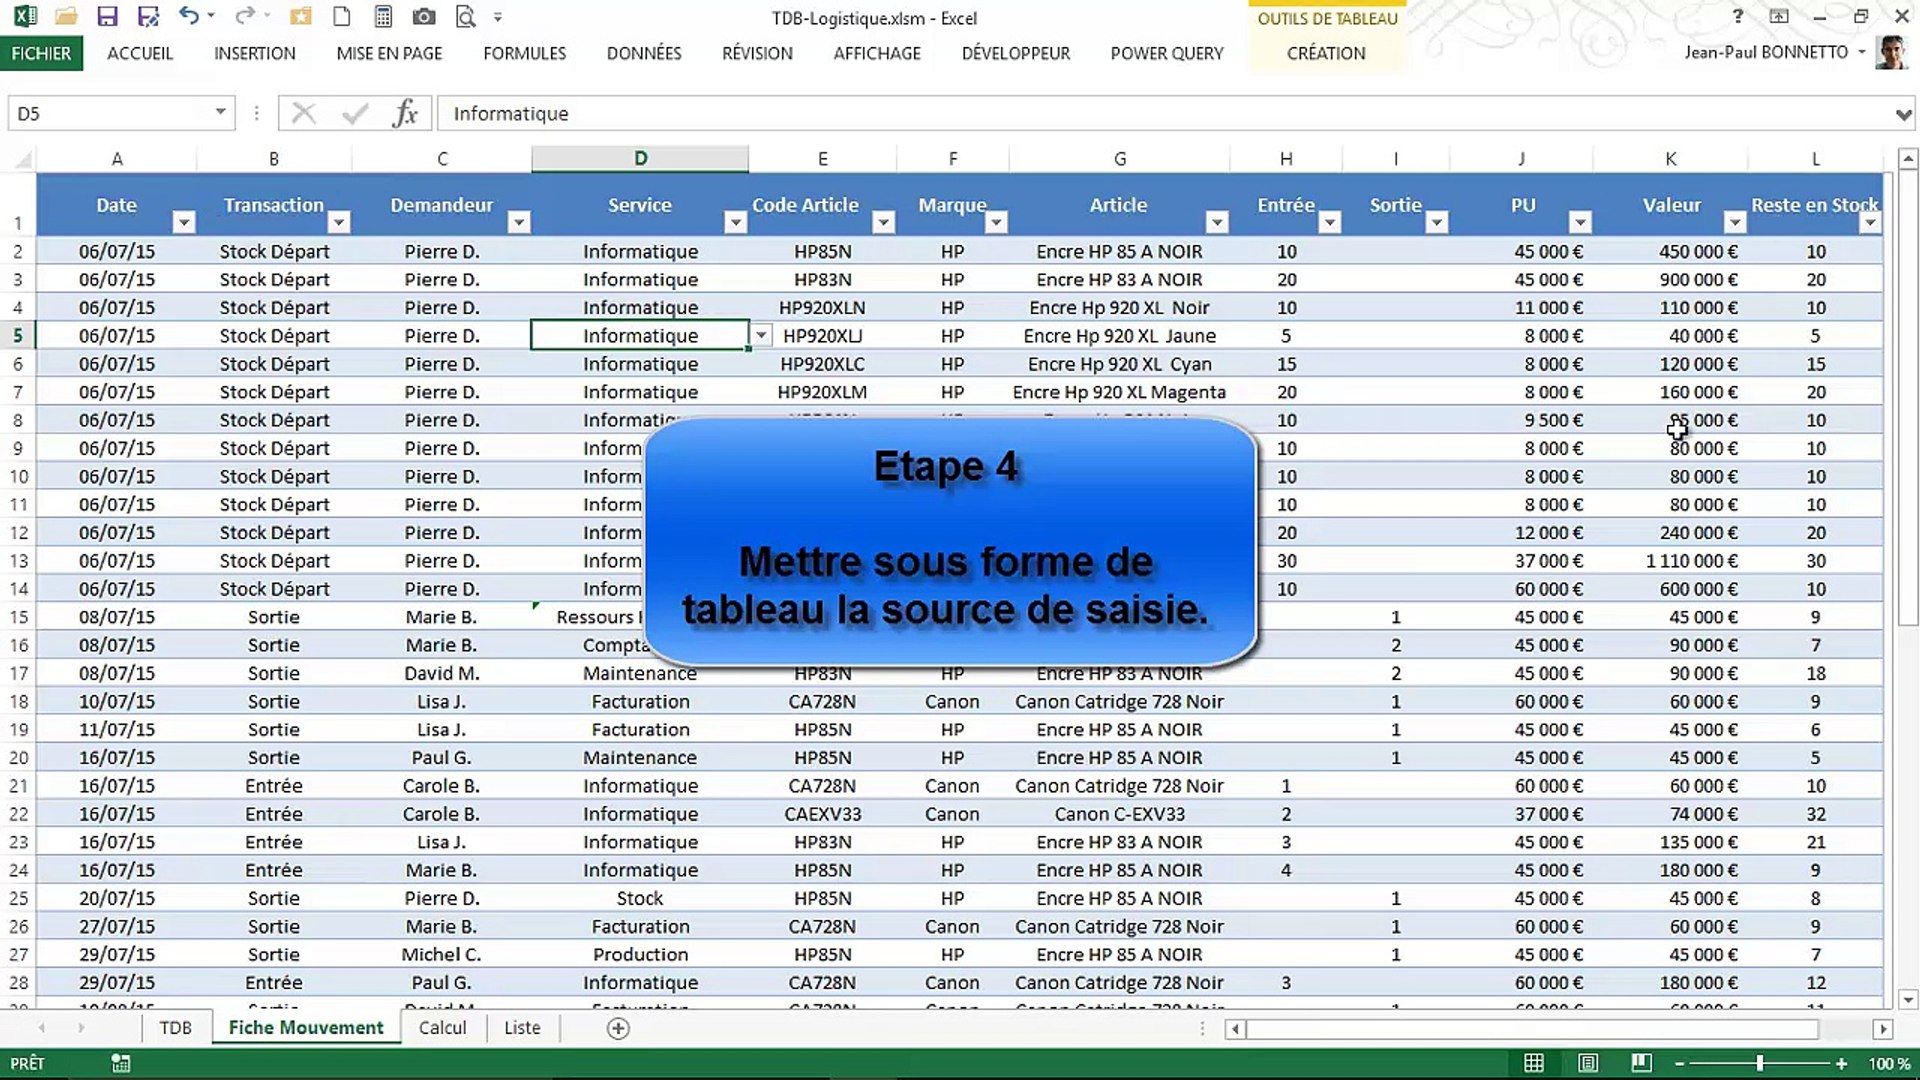Click the Jean-Paul BONNETTO account name

(1765, 52)
